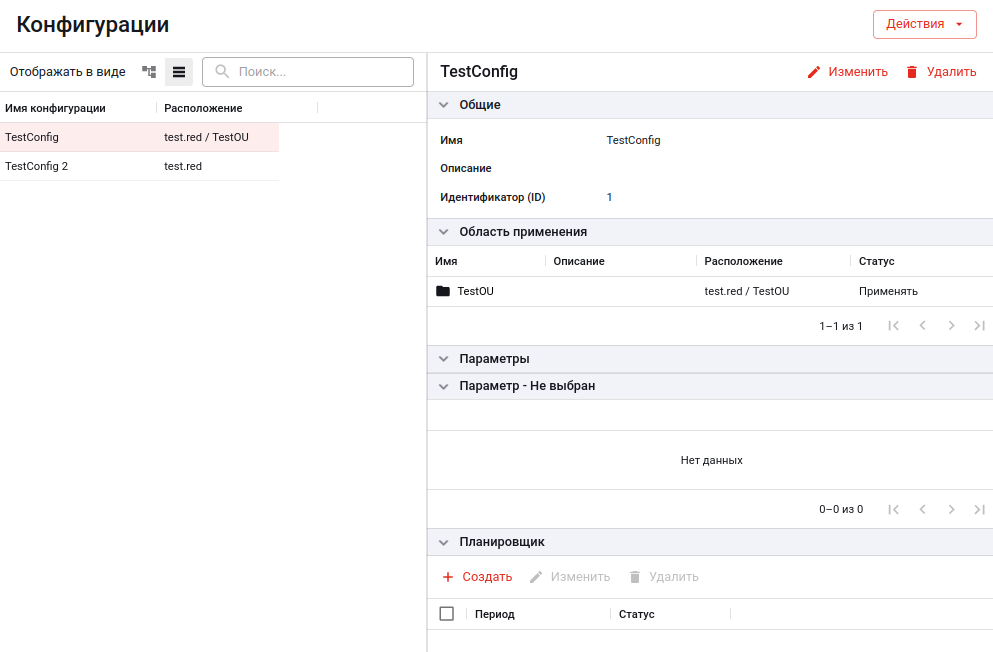This screenshot has width=993, height=652.
Task: Collapse the Параметры section
Action: [444, 359]
